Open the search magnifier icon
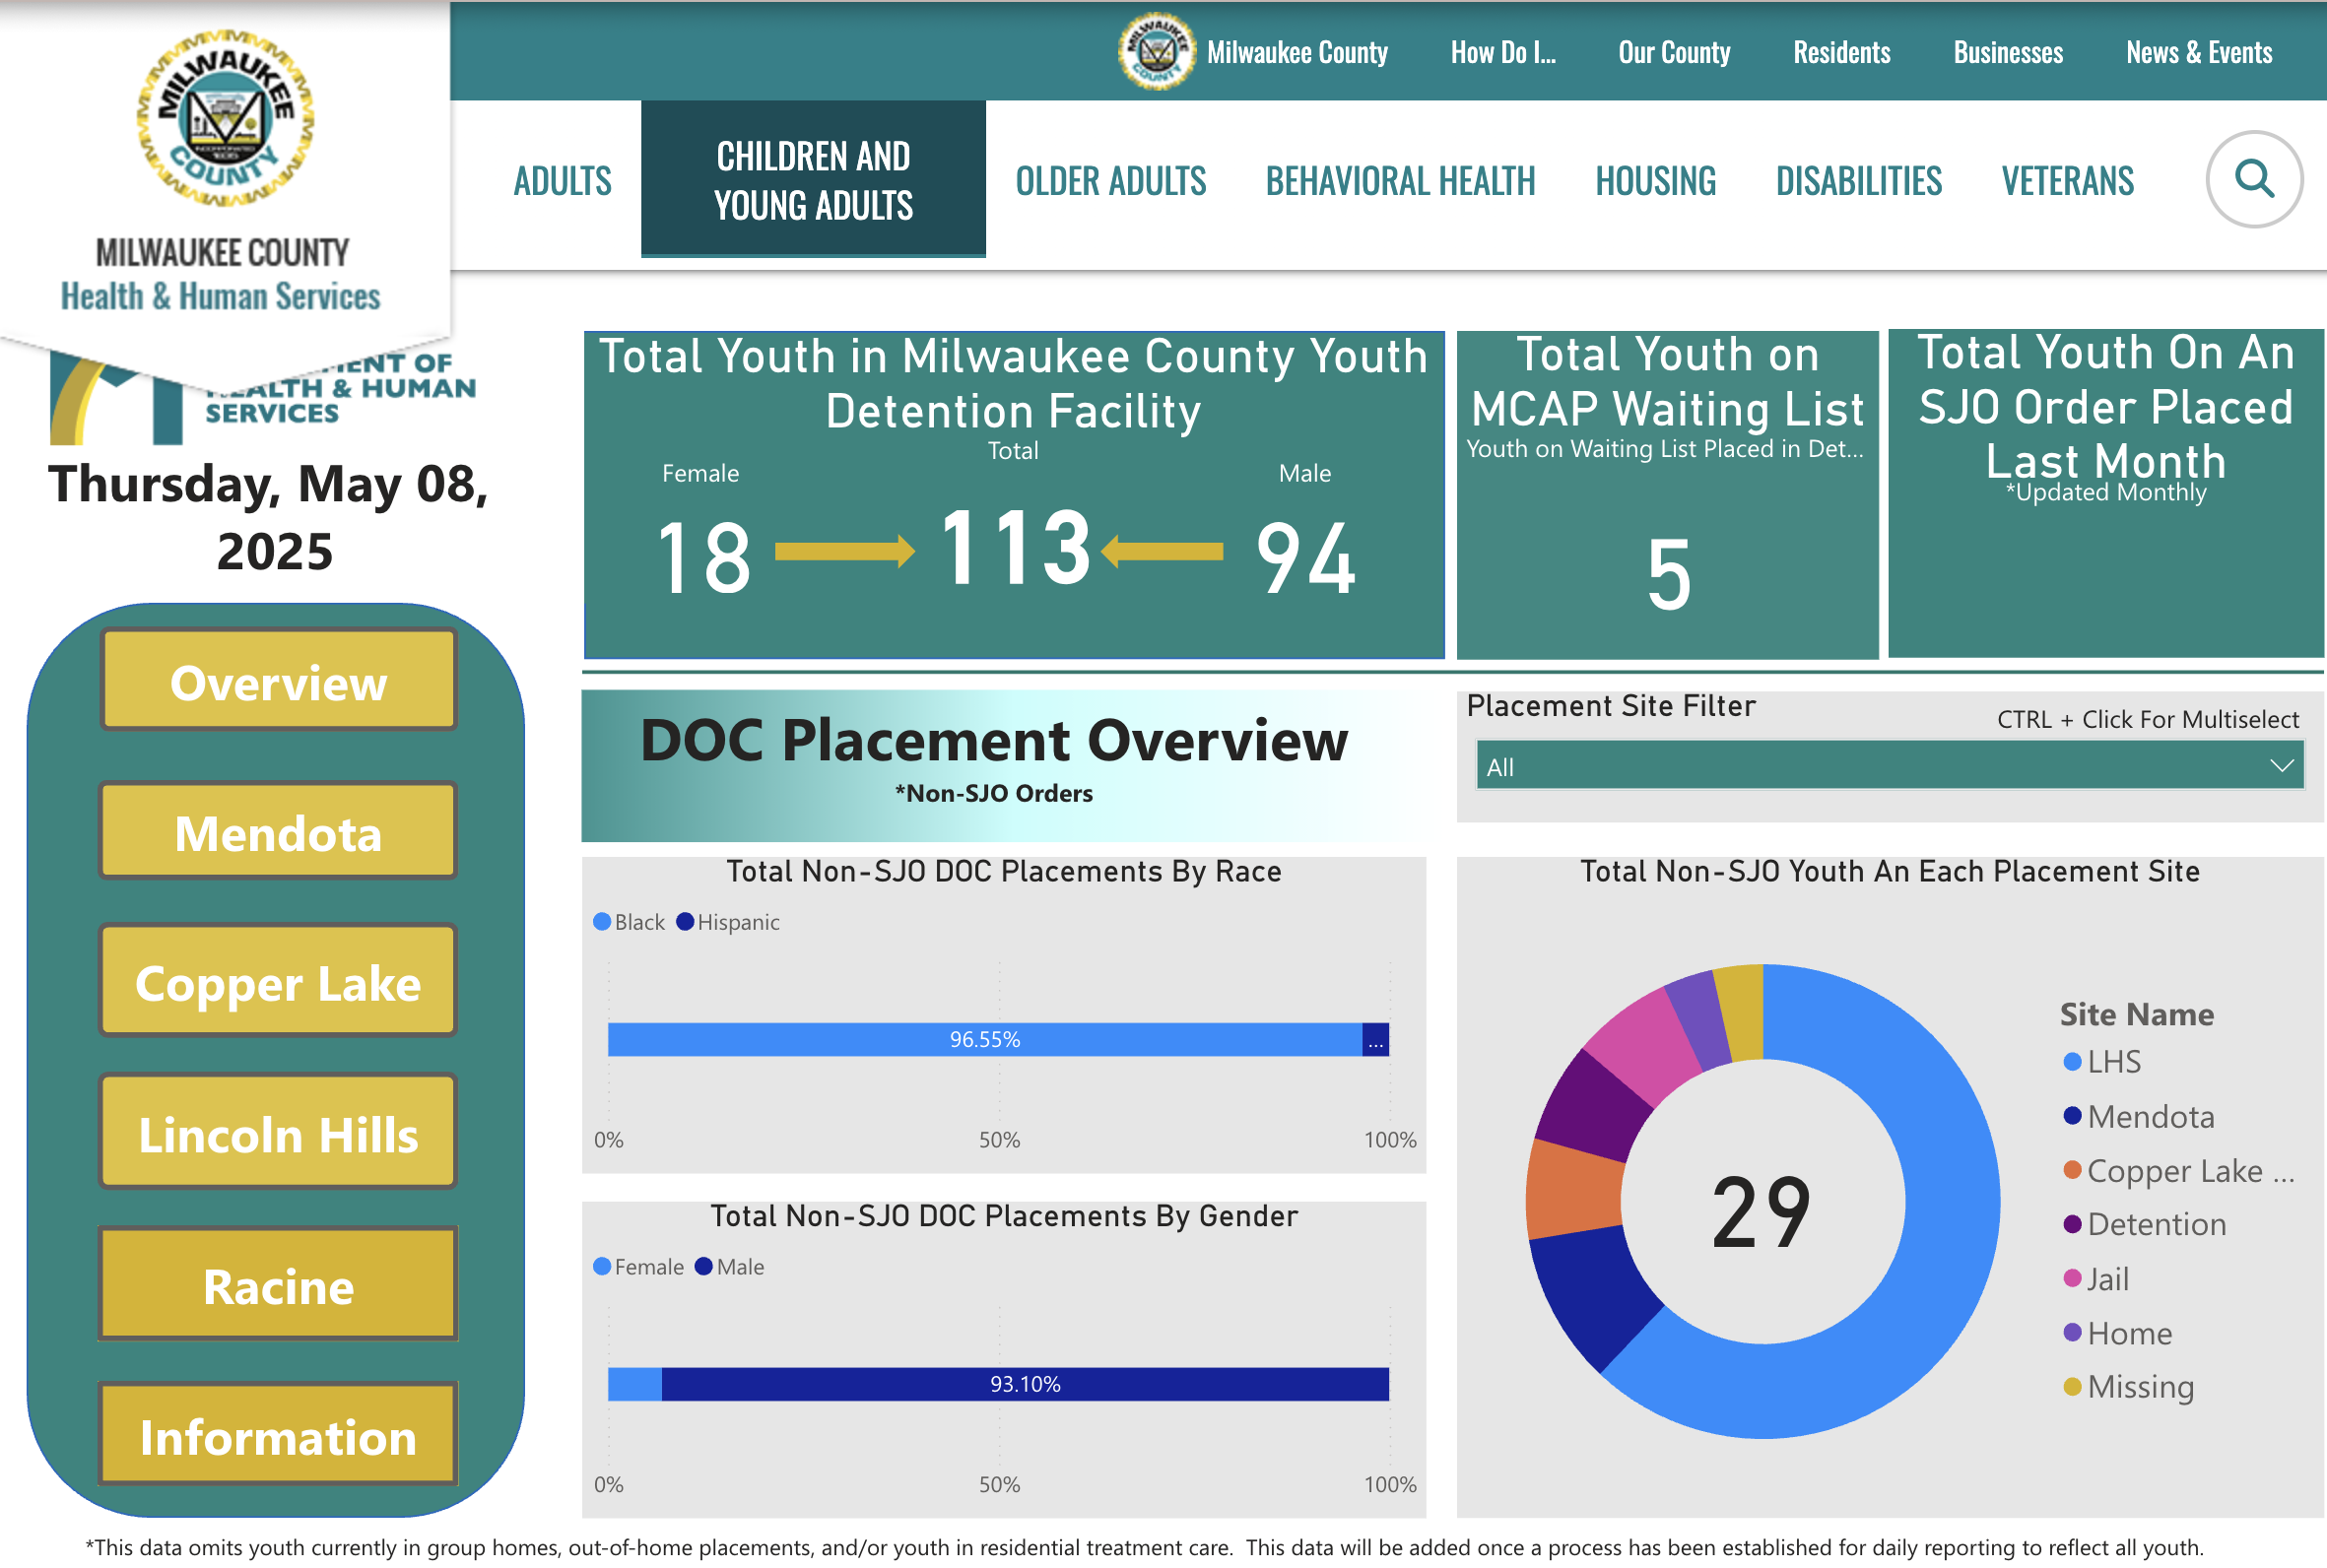This screenshot has width=2327, height=1568. pos(2254,180)
